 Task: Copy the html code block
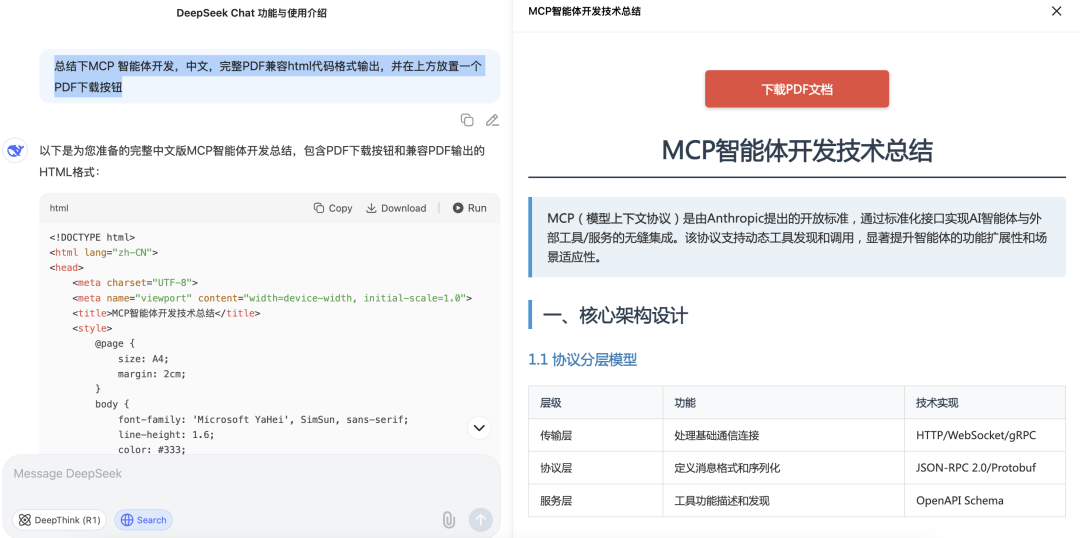click(333, 208)
